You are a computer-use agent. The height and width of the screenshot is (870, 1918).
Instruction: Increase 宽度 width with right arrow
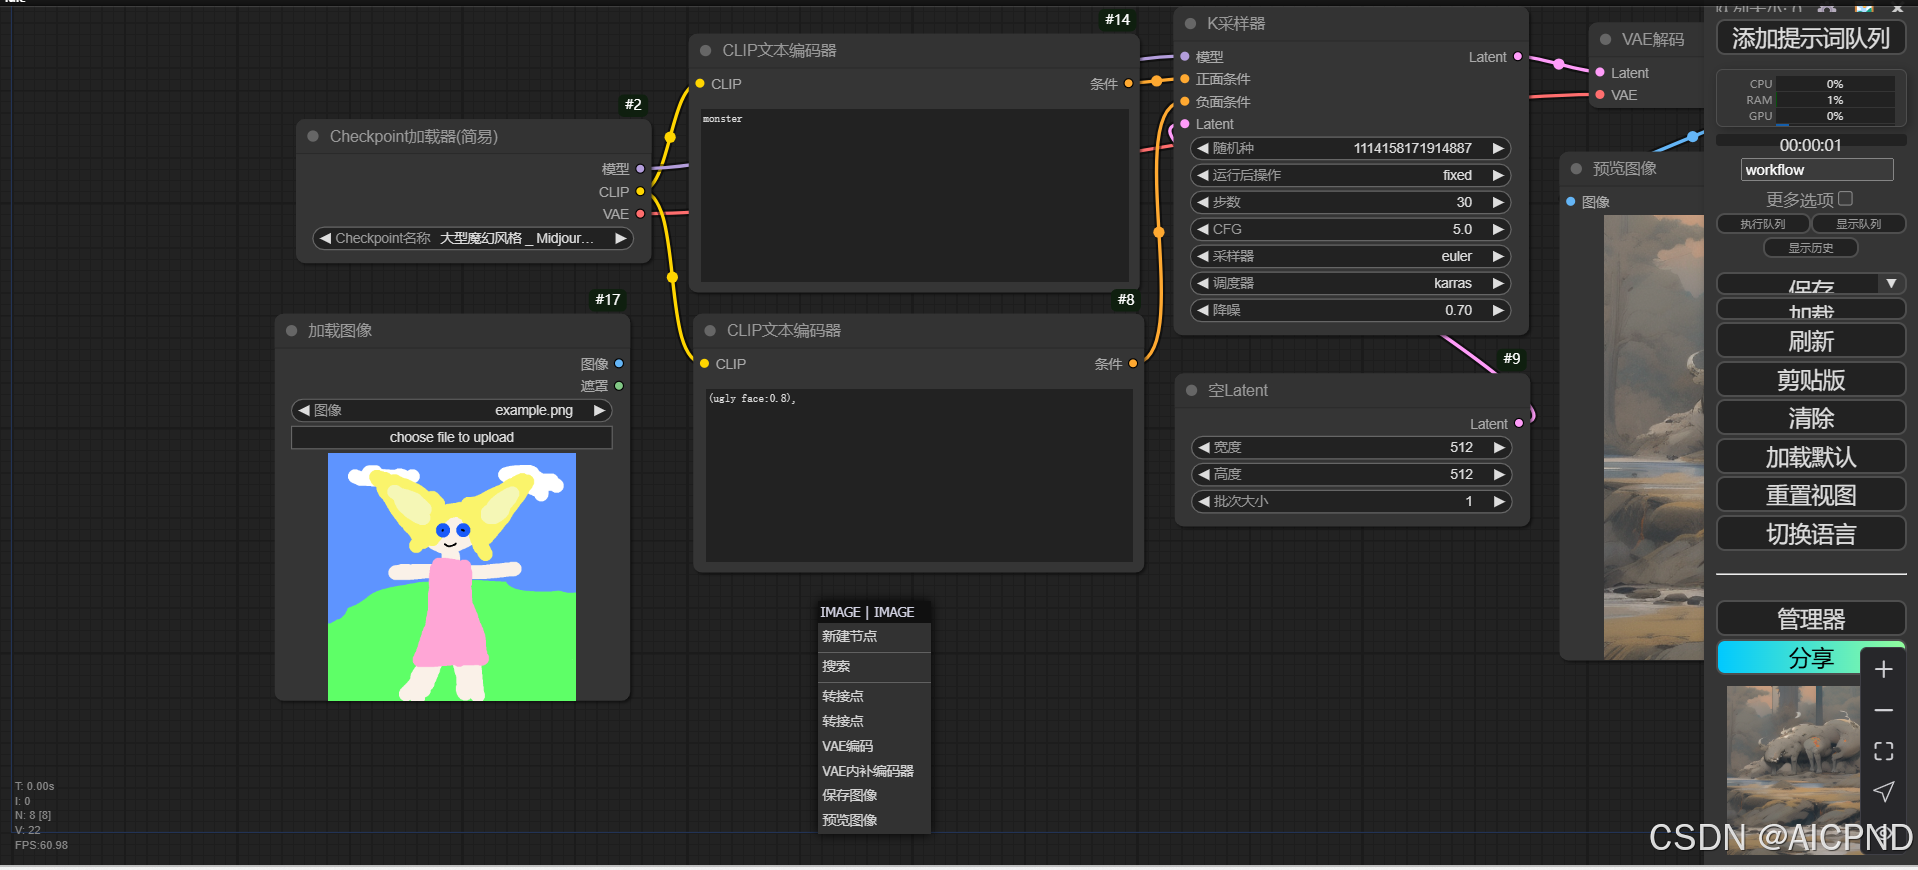click(1498, 447)
